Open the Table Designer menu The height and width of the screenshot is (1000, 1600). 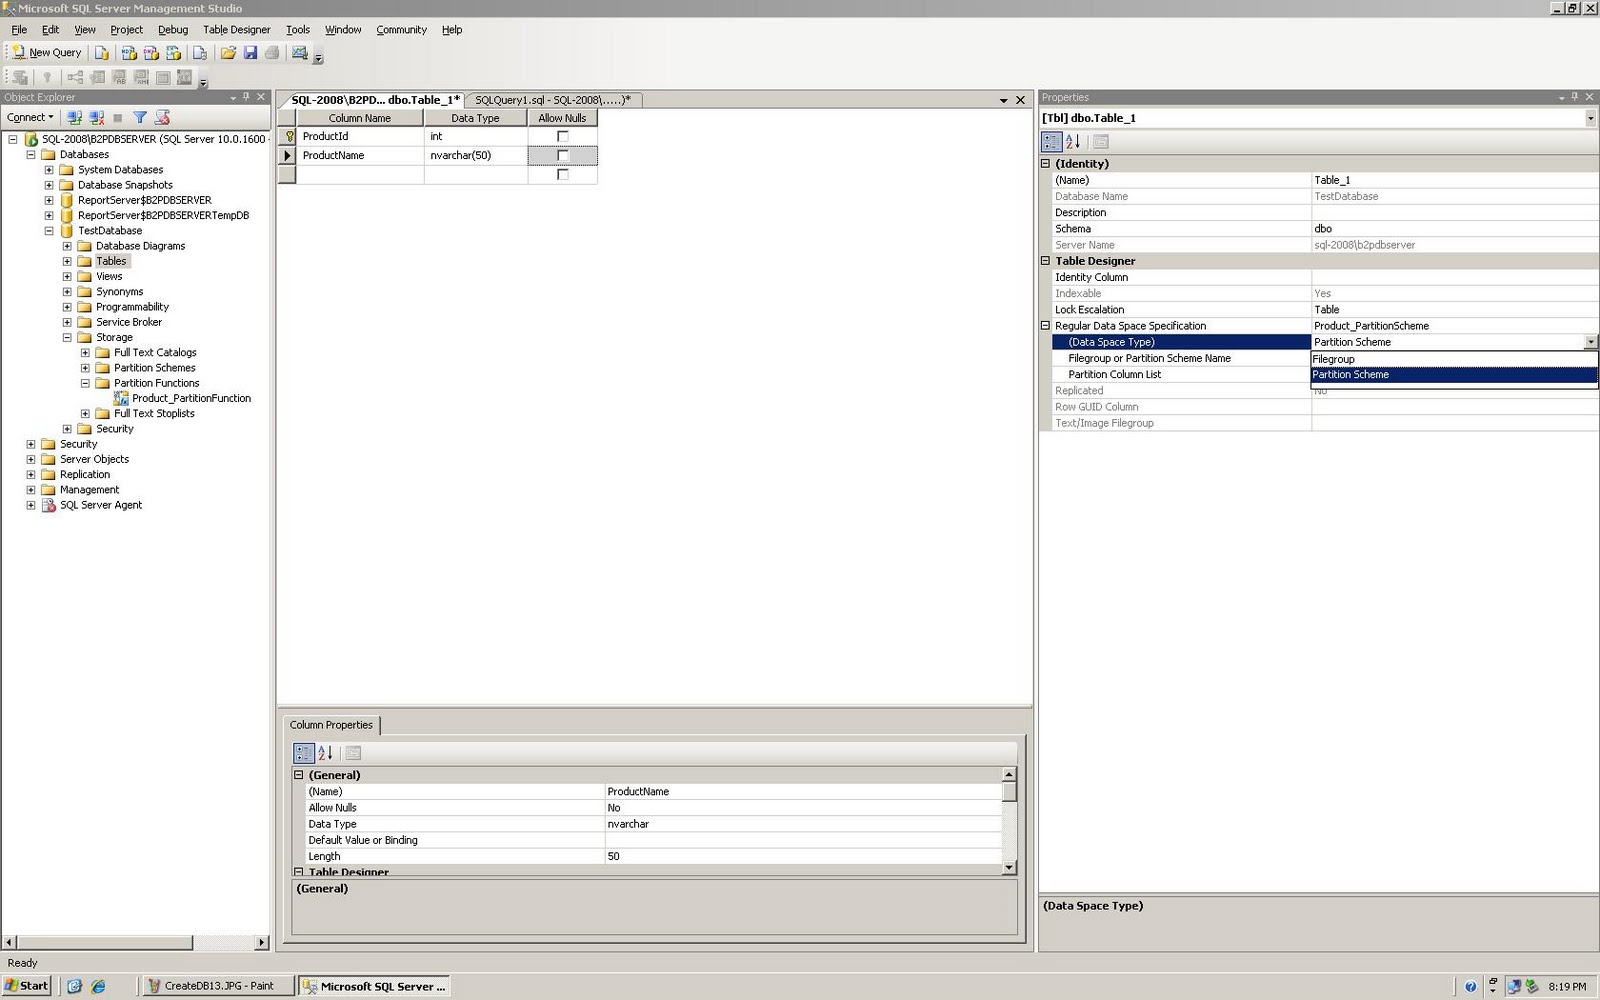[237, 30]
